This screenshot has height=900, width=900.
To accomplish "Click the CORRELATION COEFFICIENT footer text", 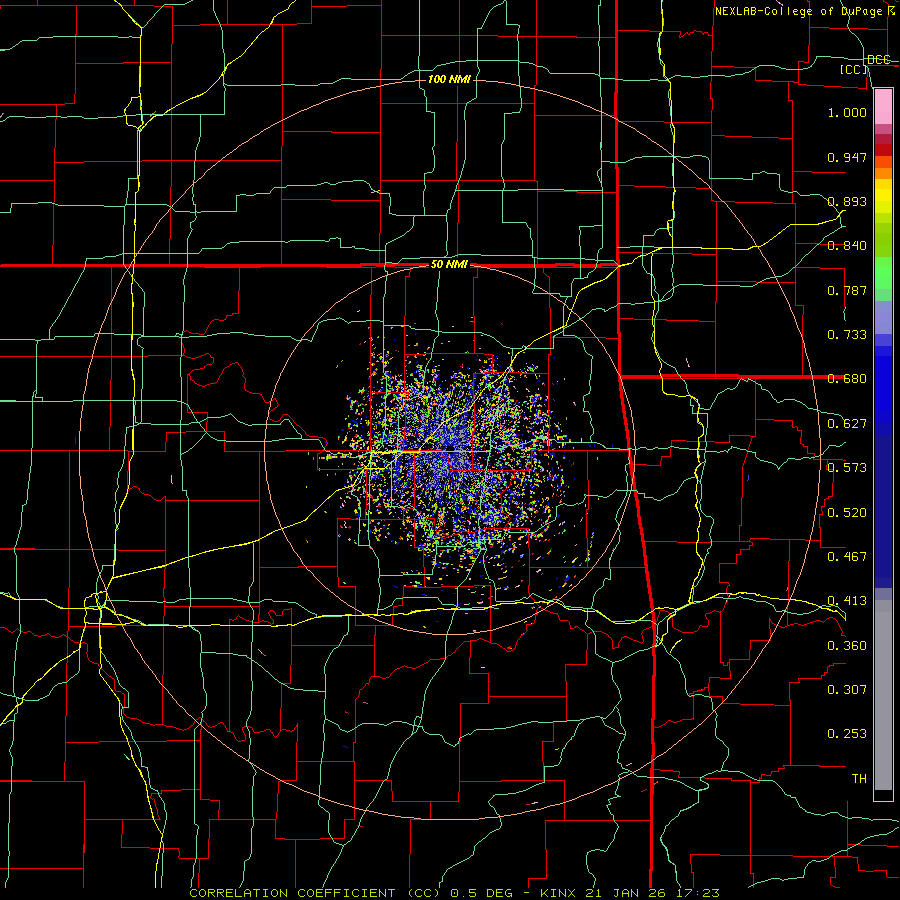I will pos(292,893).
